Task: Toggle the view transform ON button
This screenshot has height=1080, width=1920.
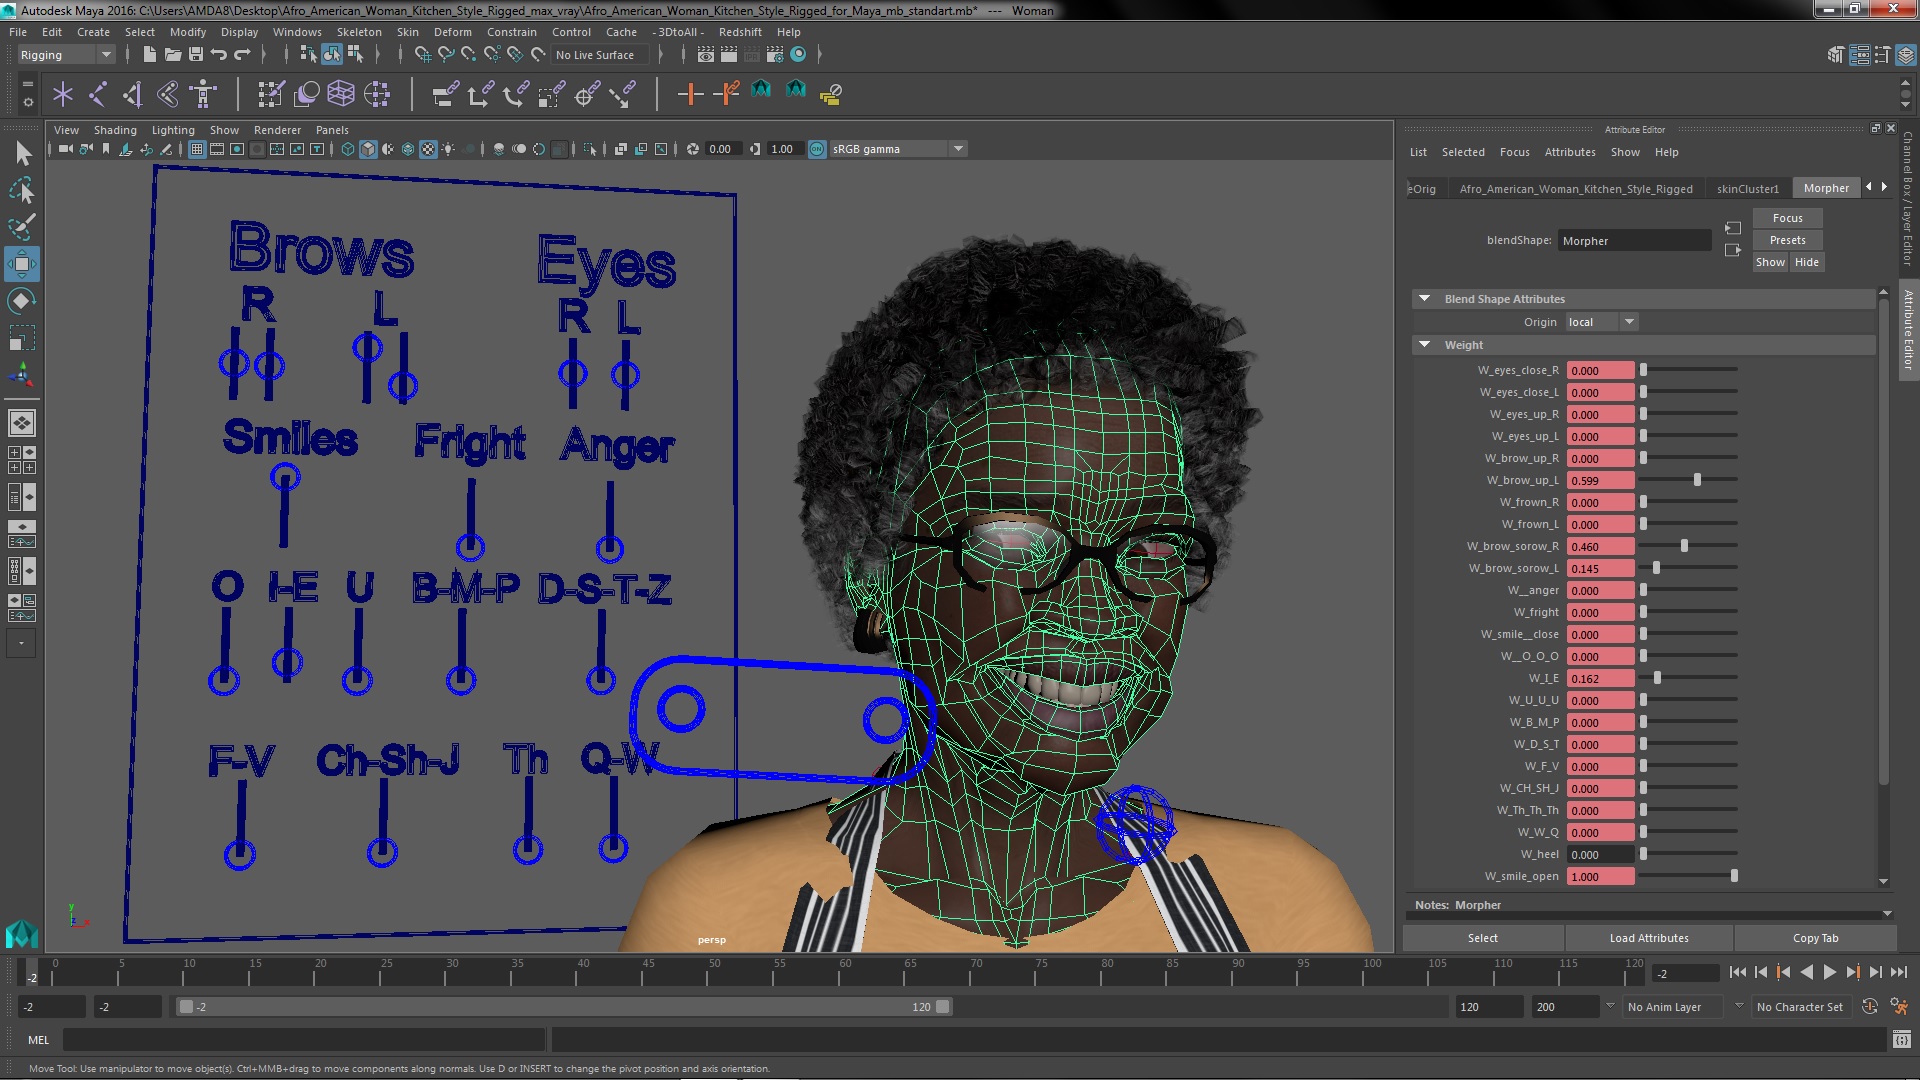Action: click(x=817, y=149)
